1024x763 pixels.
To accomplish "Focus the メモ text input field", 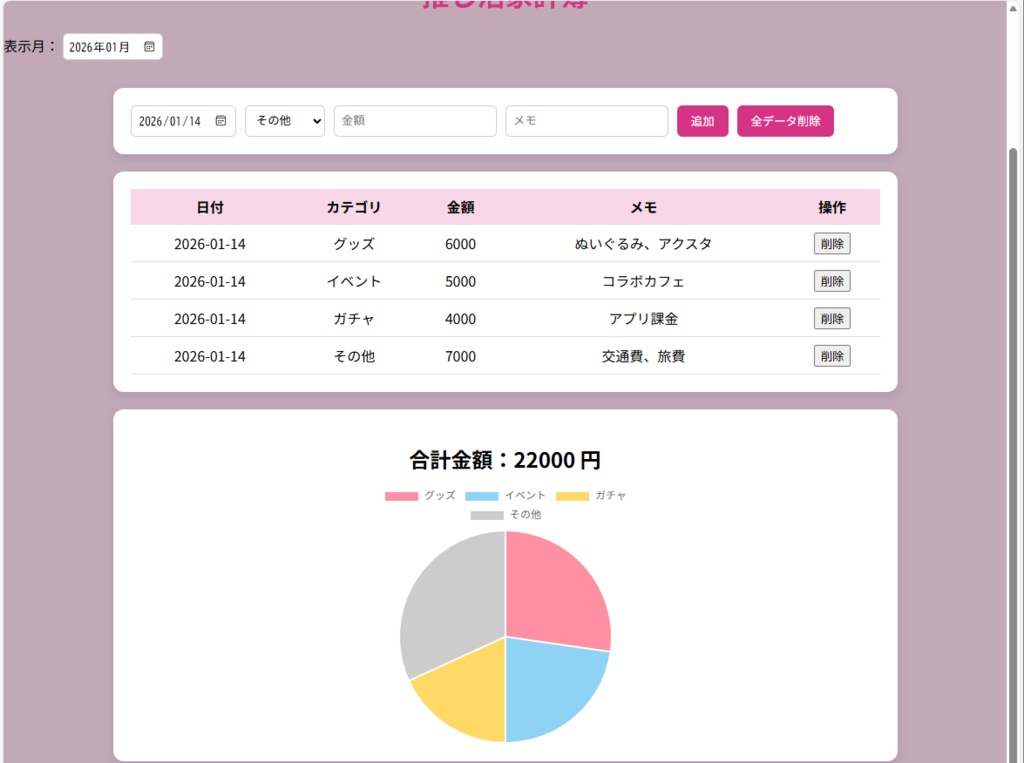I will click(x=586, y=120).
